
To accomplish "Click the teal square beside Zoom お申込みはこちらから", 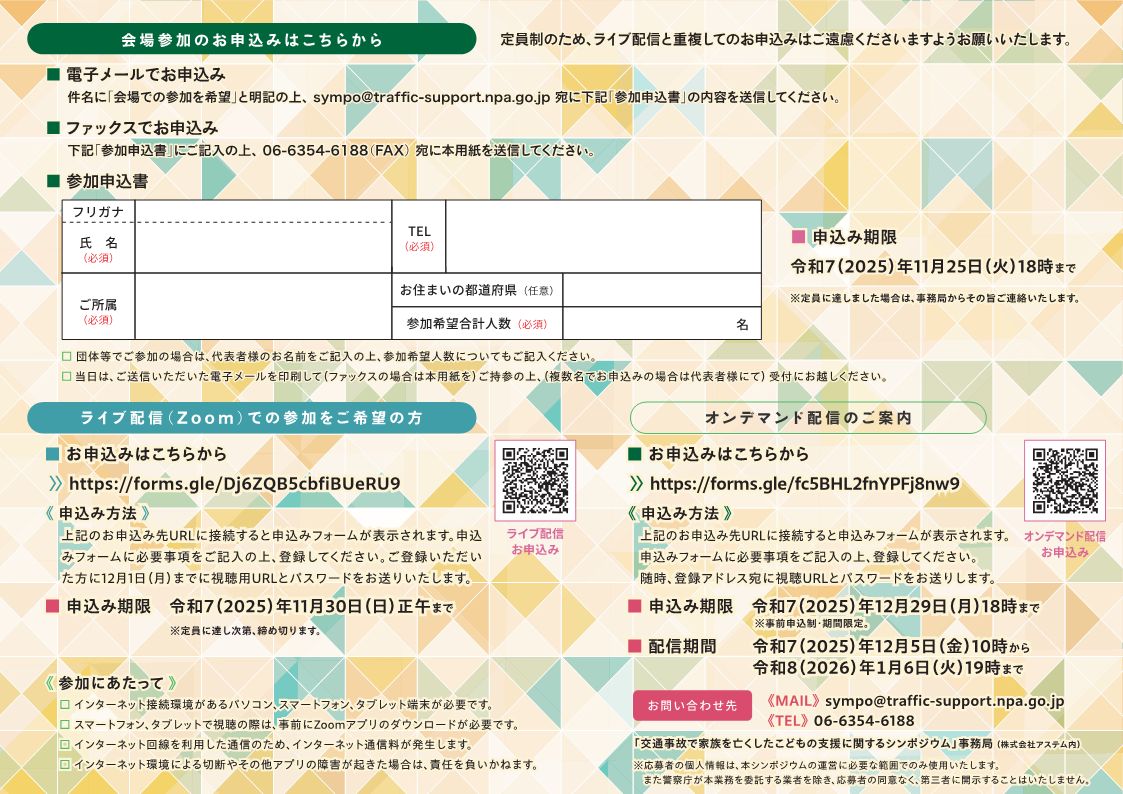I will 54,454.
